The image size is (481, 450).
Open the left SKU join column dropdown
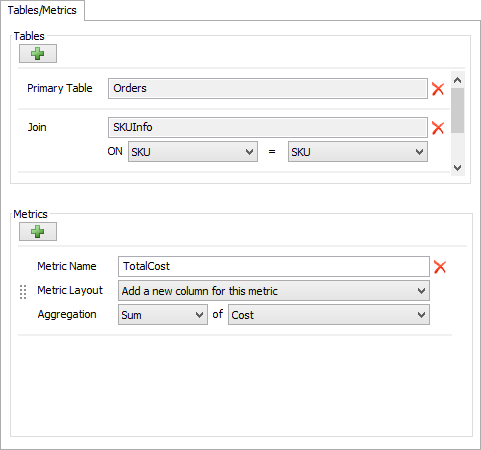[x=193, y=152]
